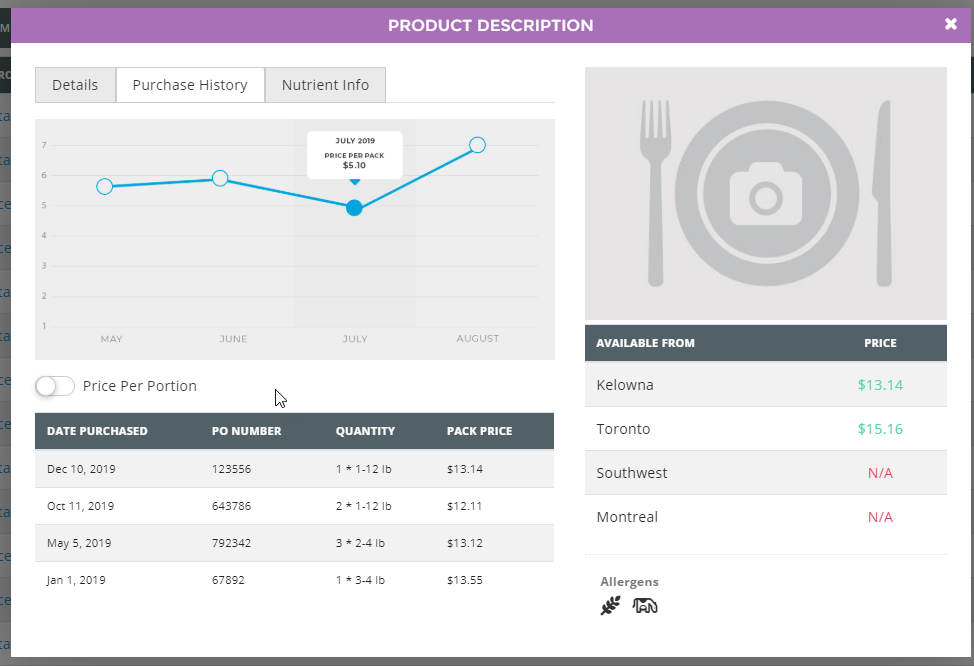
Task: Click the Montreal N/A price
Action: click(x=880, y=518)
